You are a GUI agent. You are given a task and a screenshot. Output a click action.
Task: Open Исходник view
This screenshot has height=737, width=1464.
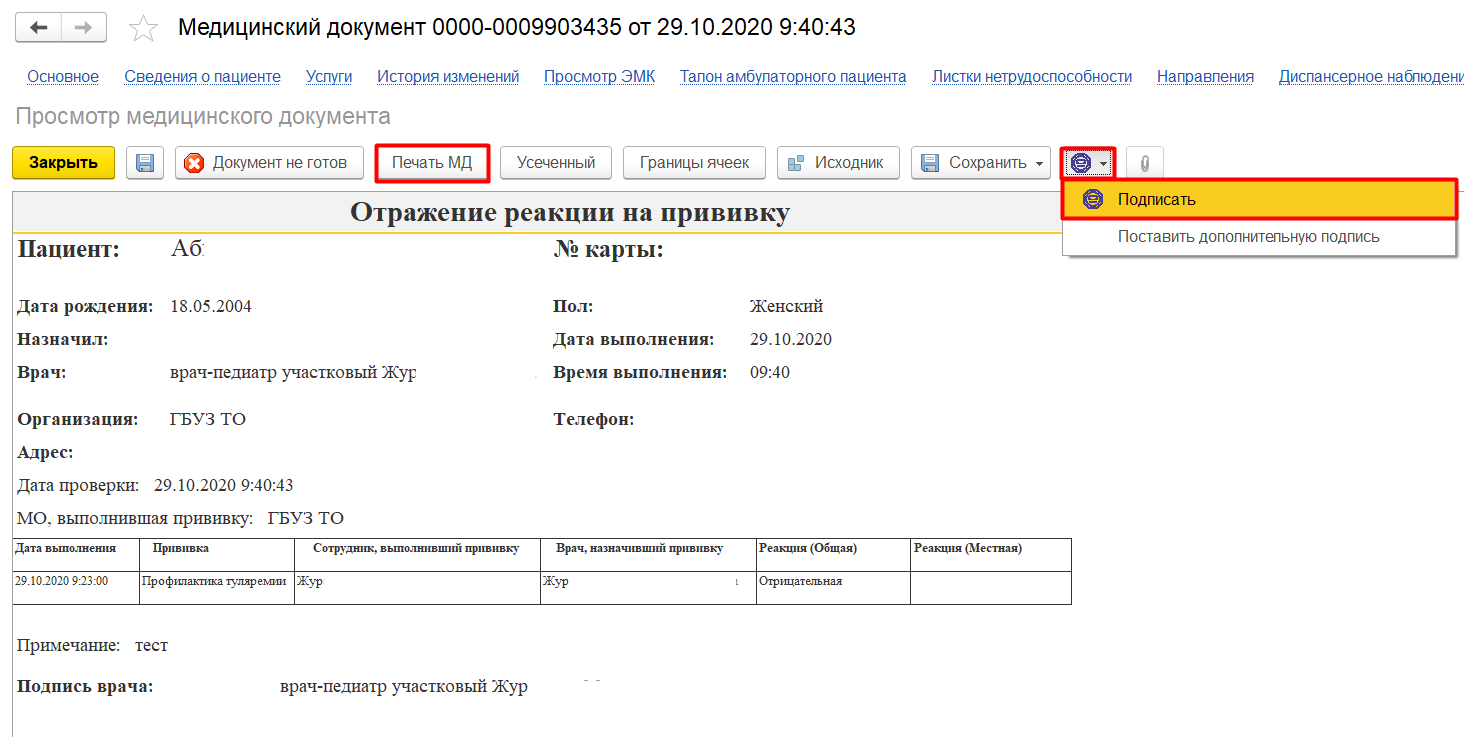[838, 163]
